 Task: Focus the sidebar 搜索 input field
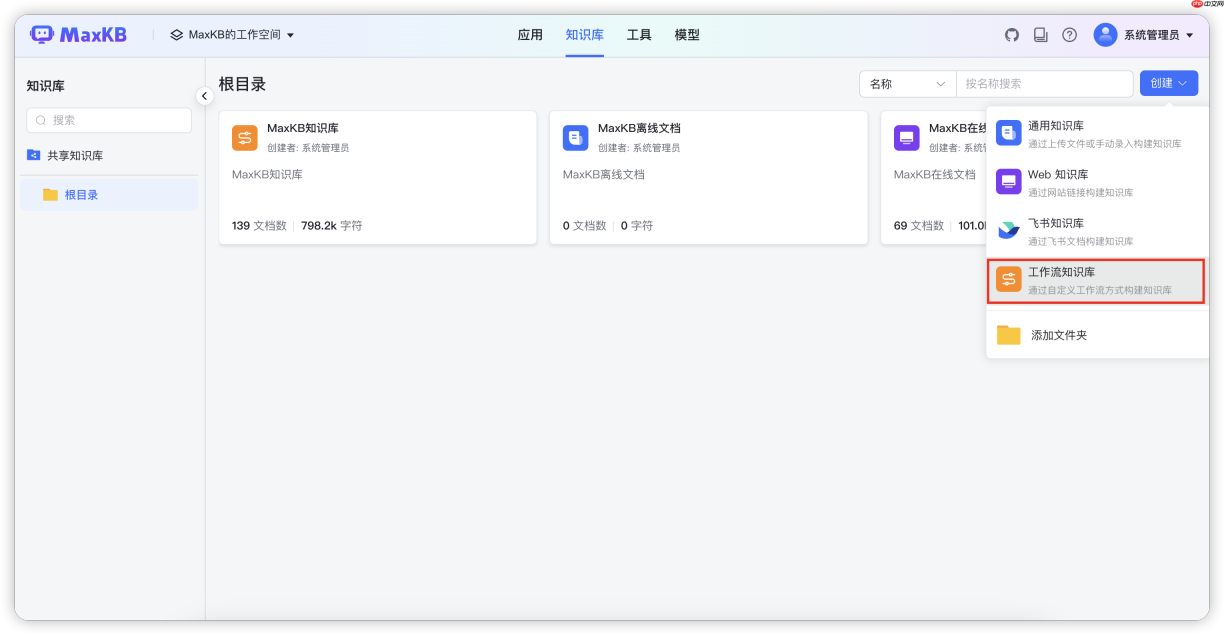click(x=109, y=120)
